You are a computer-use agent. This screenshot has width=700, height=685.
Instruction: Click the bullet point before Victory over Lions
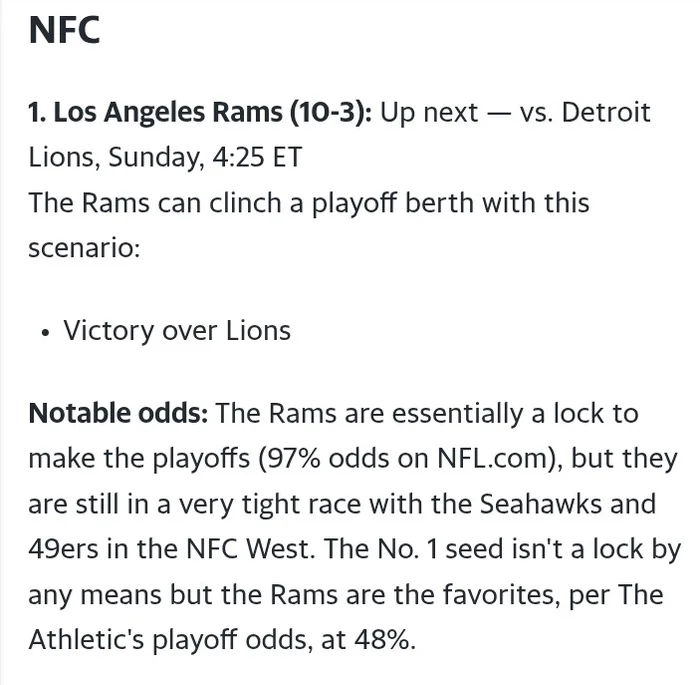point(45,332)
